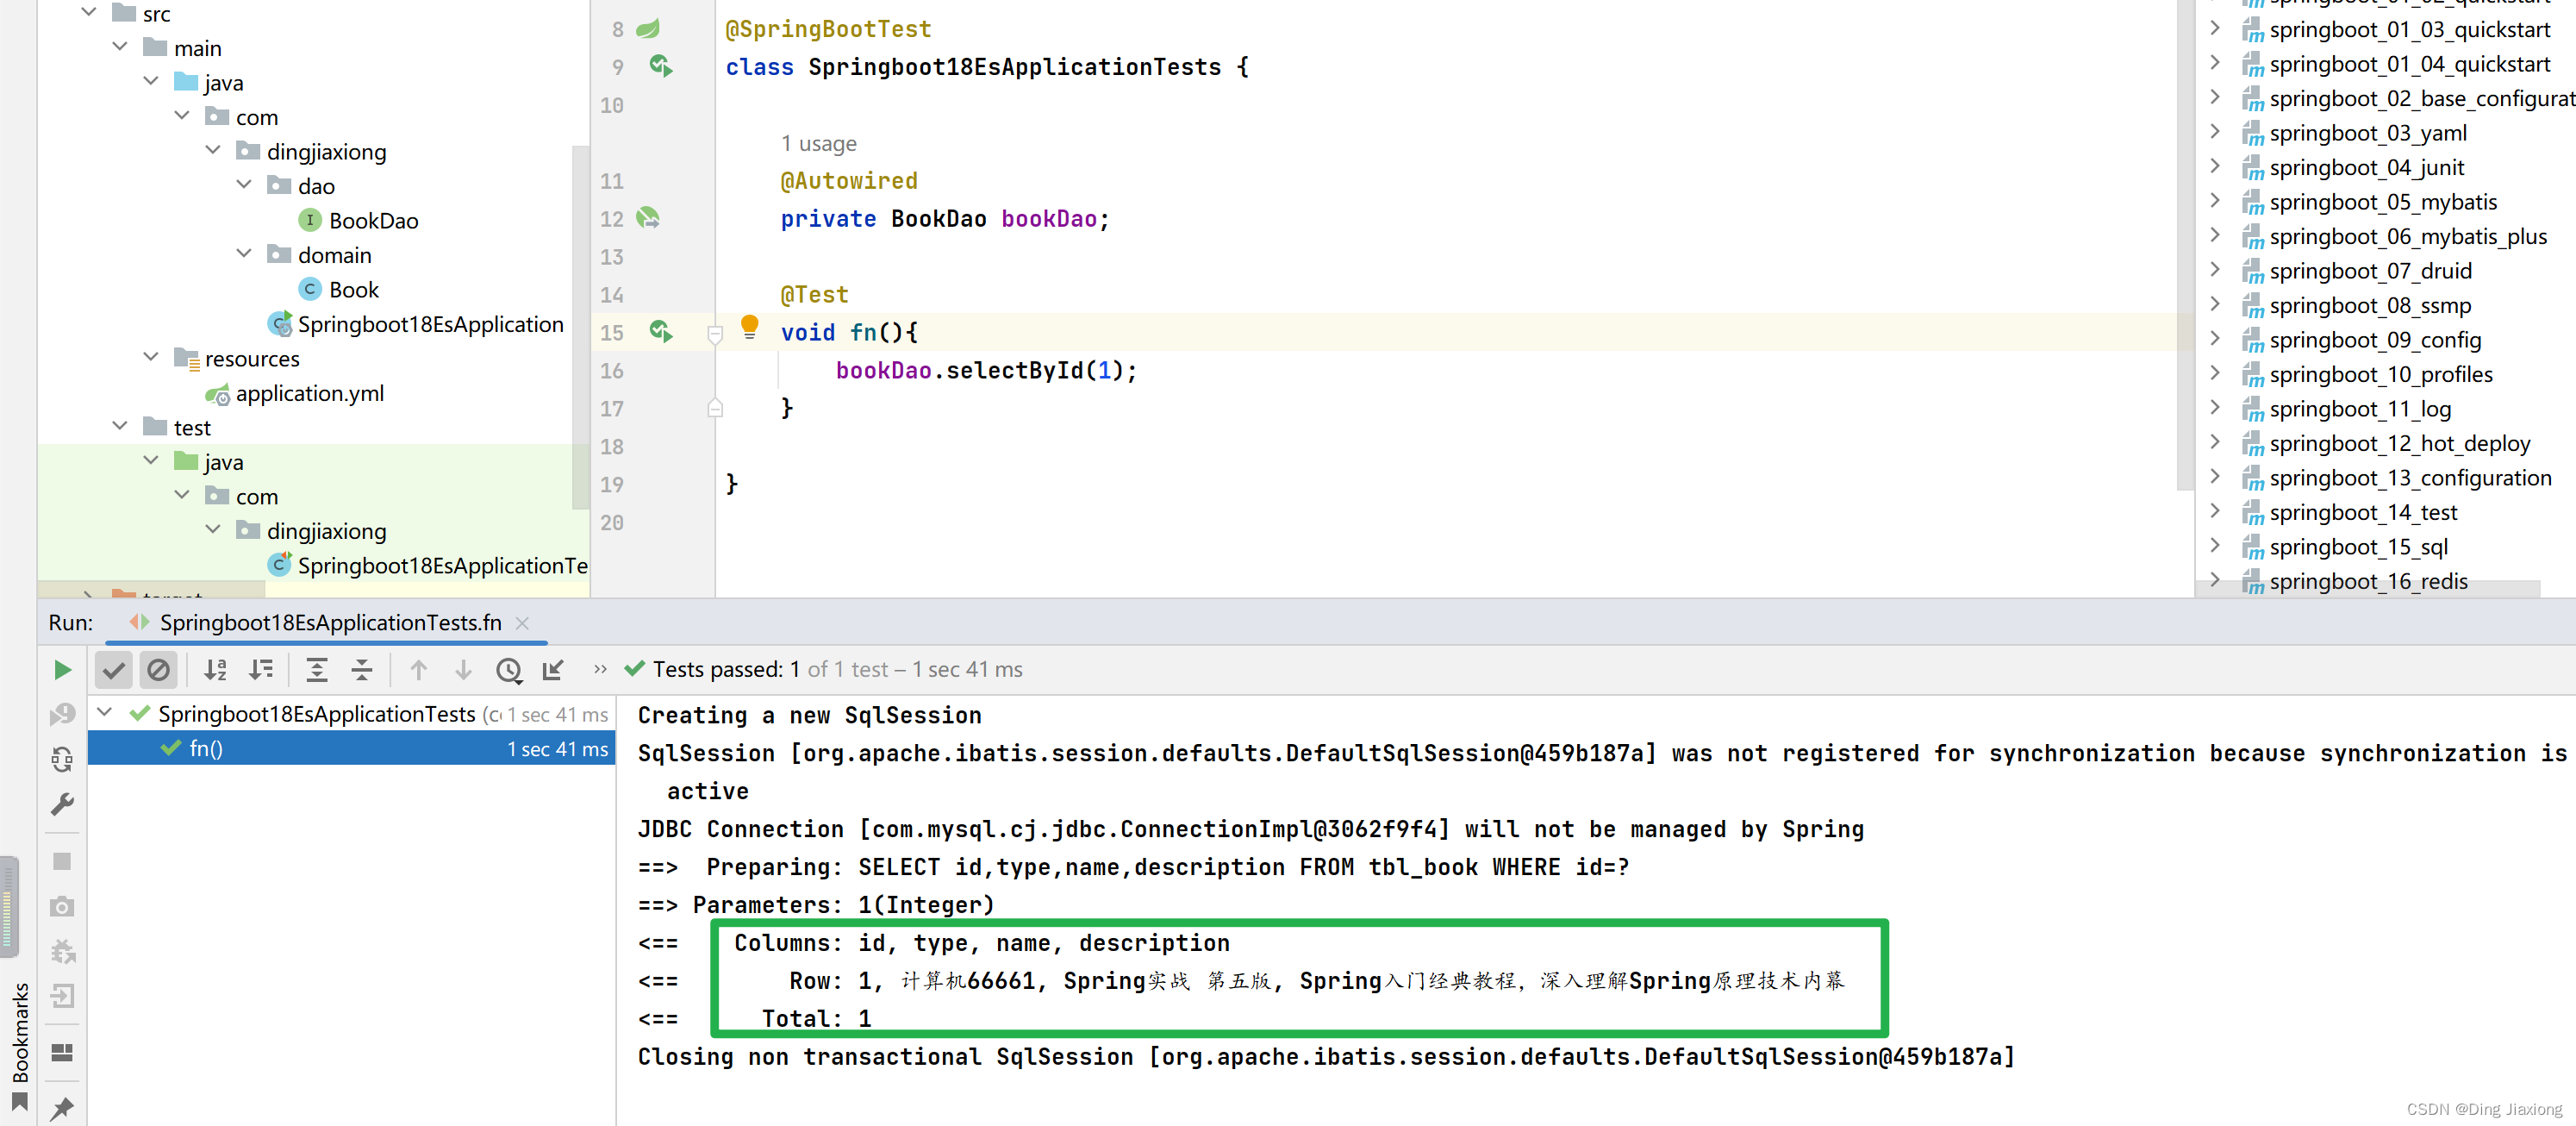Viewport: 2576px width, 1126px height.
Task: Show more run toolbar actions chevron
Action: 600,669
